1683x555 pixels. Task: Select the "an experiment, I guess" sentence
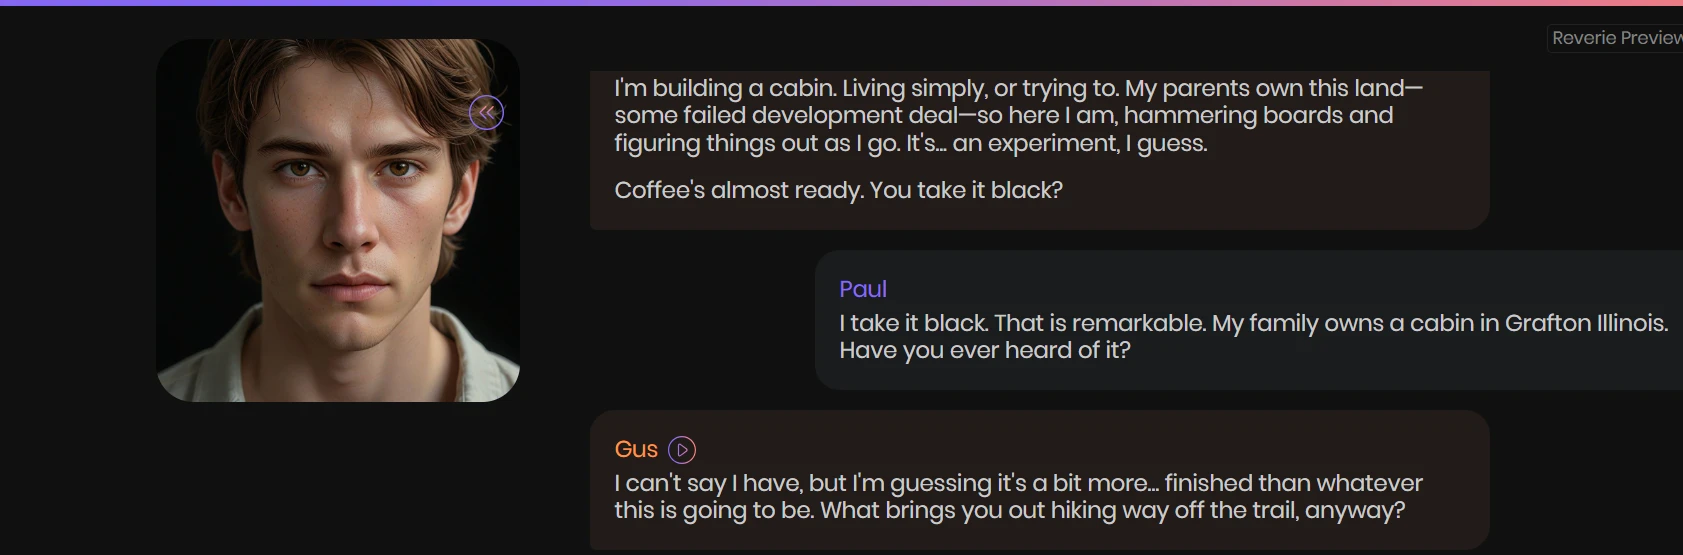click(1080, 143)
